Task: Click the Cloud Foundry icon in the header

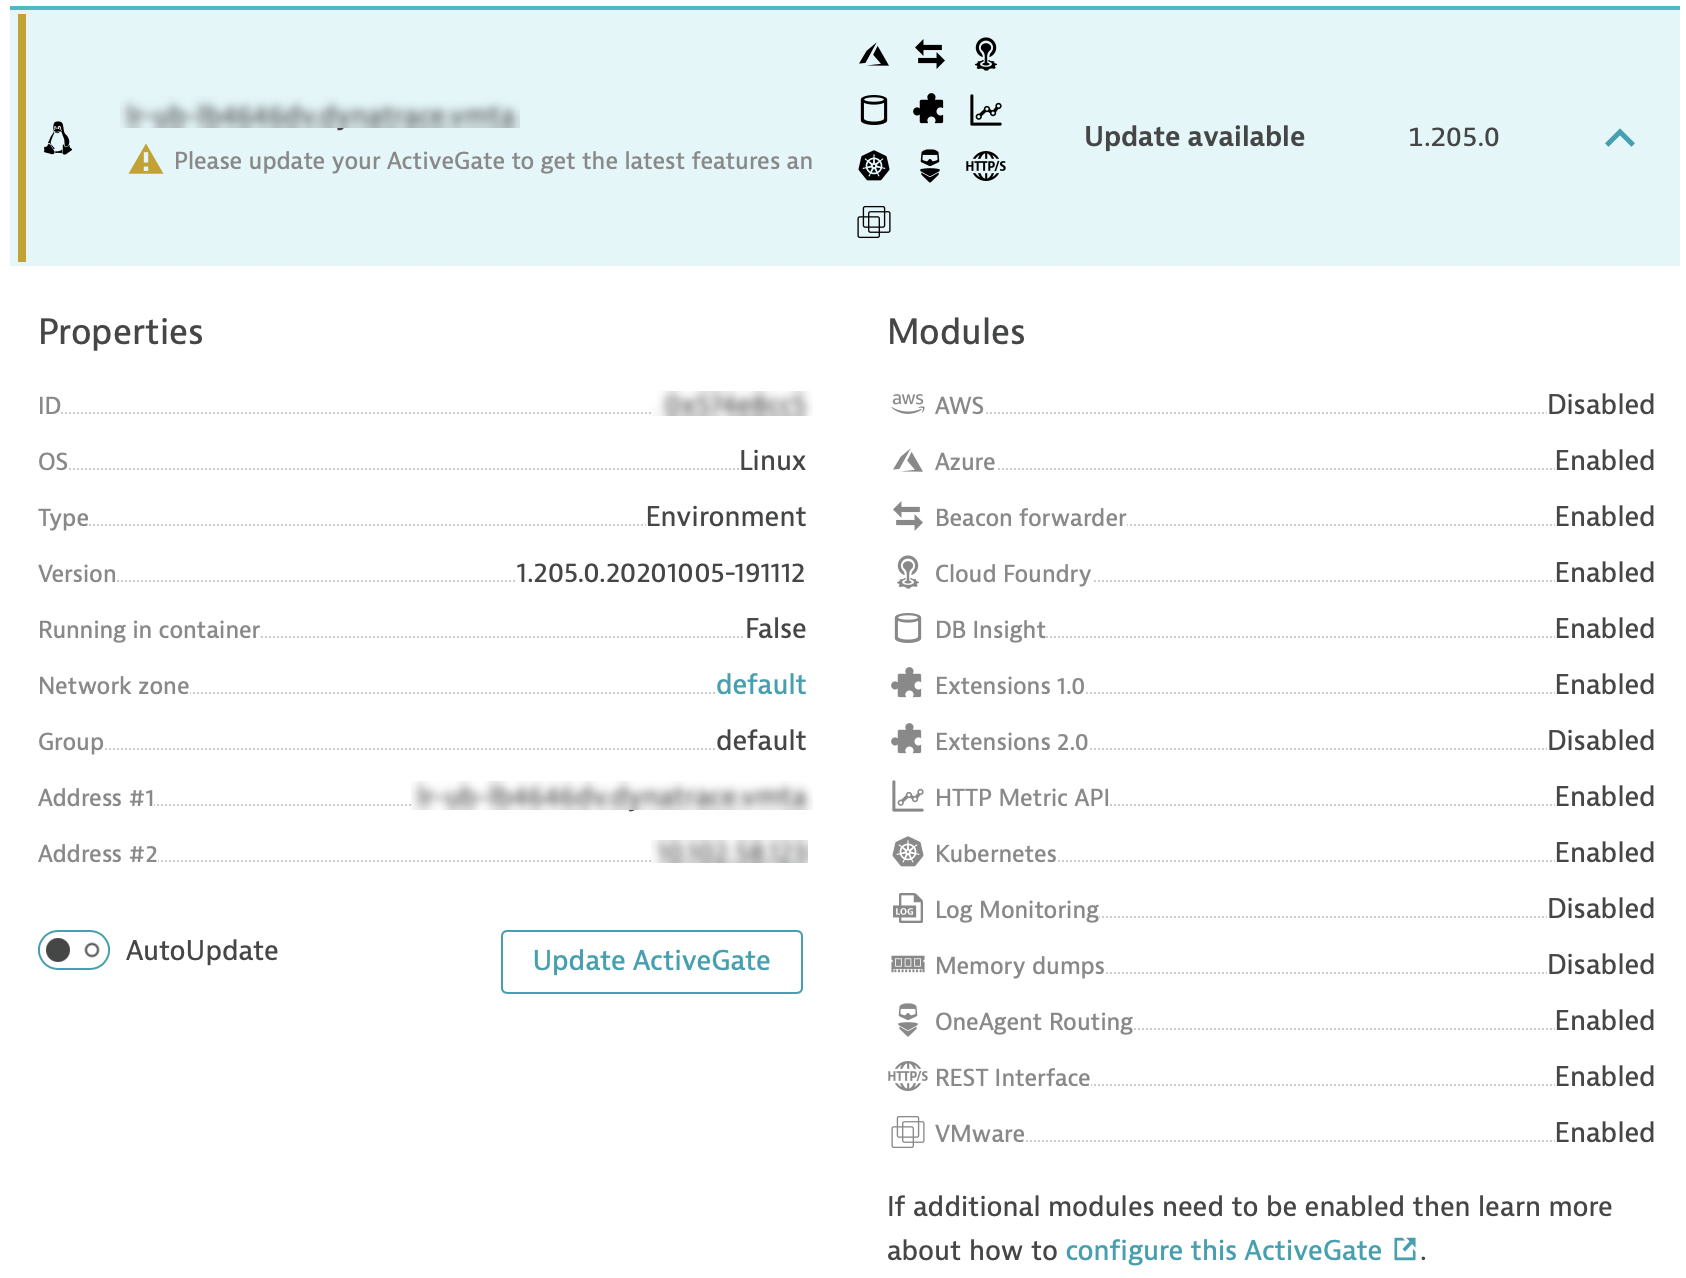Action: [986, 54]
